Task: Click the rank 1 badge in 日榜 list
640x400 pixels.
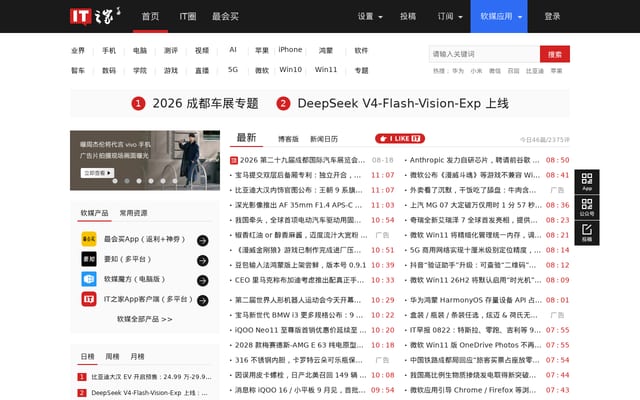Action: 82,377
